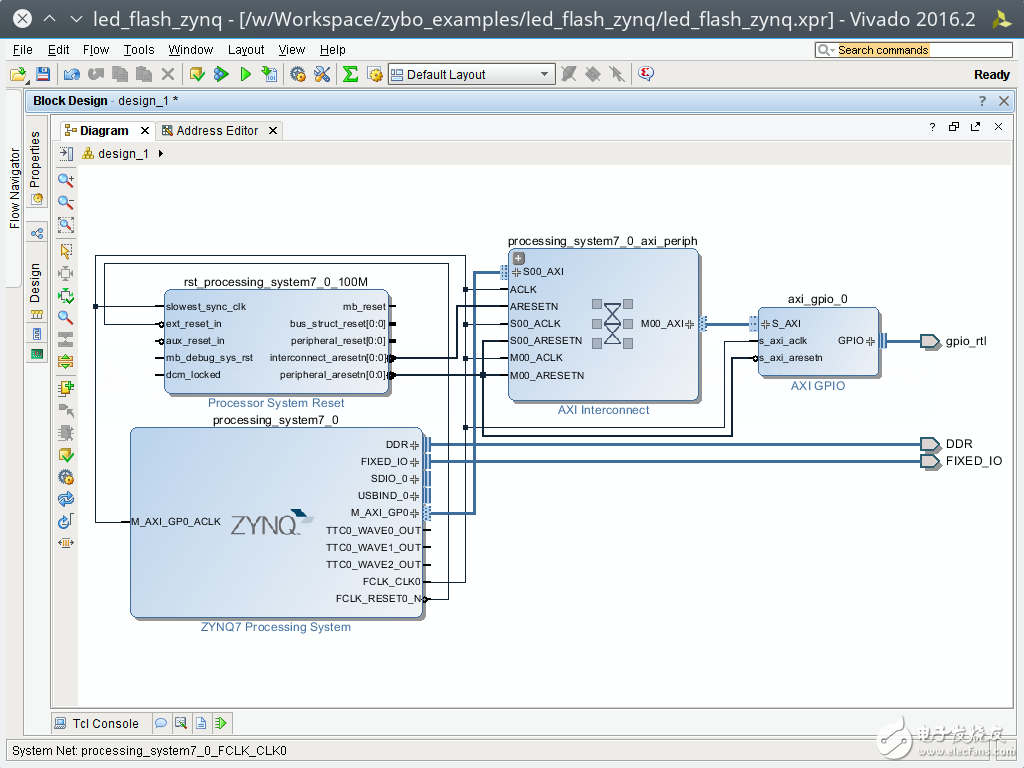Open the Tools menu
Screen dimensions: 1024x768
coord(139,49)
